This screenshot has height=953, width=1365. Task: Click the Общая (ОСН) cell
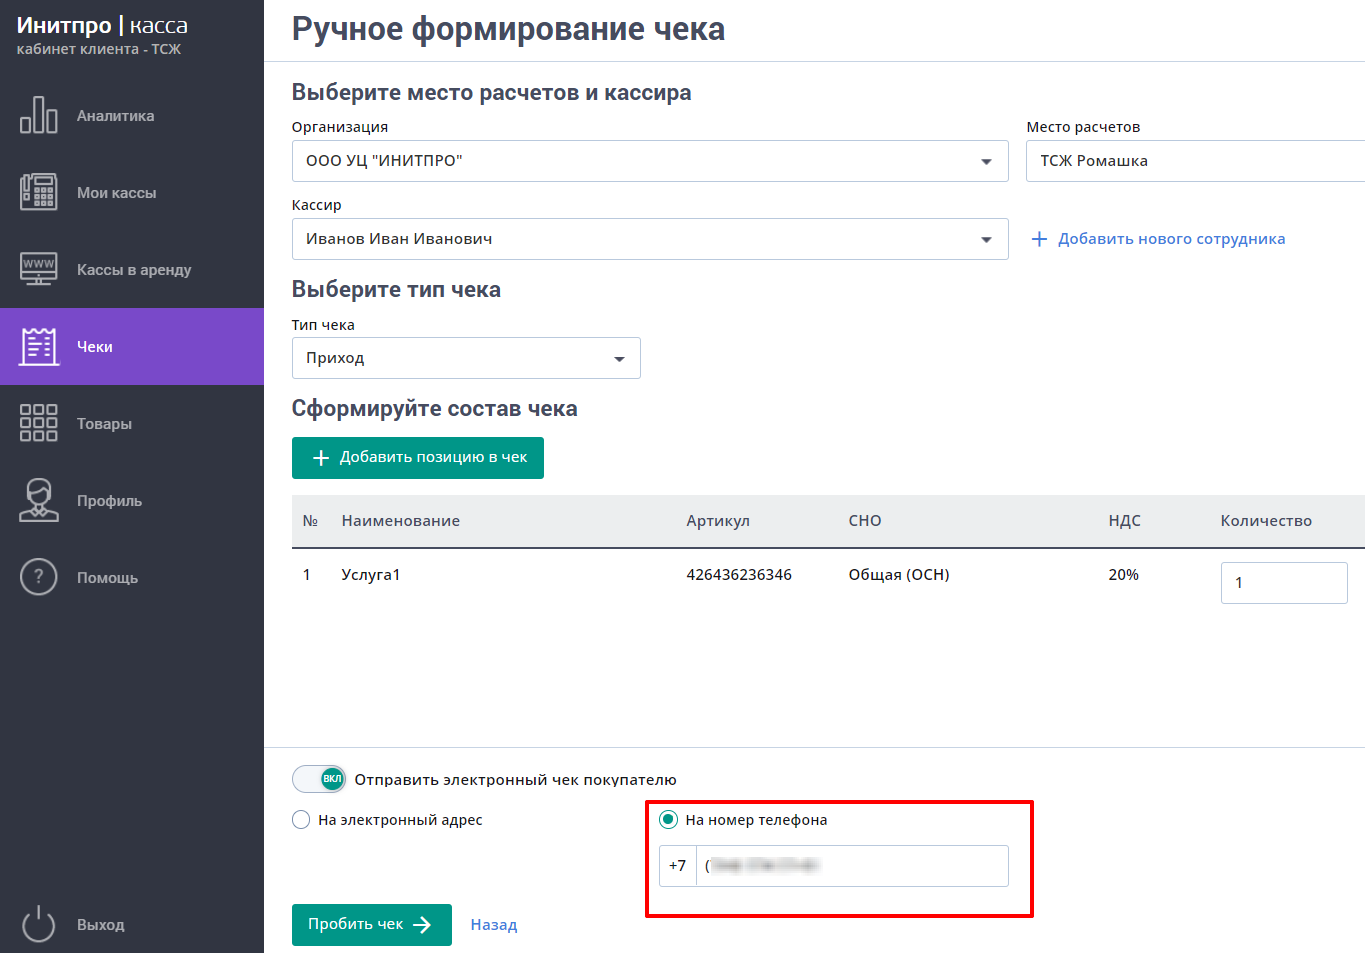click(899, 575)
